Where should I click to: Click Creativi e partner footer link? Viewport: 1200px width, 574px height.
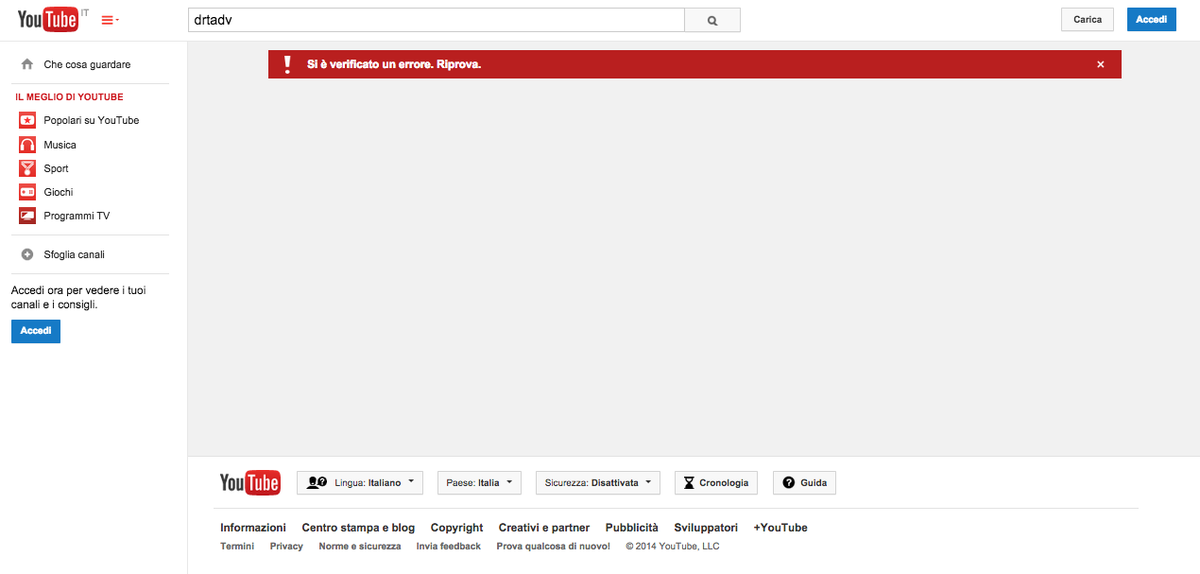click(x=544, y=527)
